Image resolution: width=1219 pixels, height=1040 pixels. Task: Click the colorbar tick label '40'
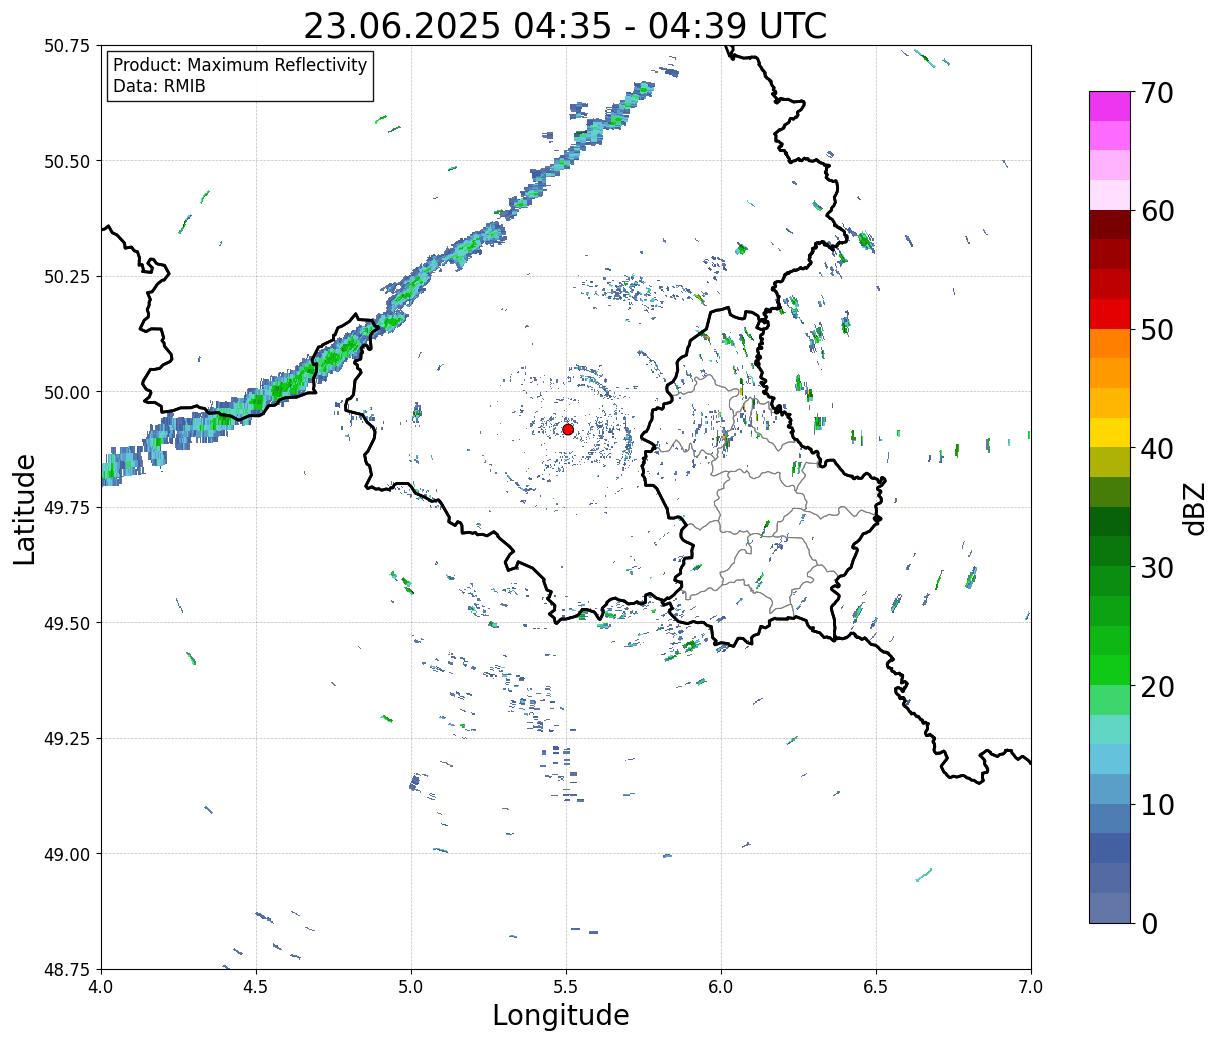1157,448
